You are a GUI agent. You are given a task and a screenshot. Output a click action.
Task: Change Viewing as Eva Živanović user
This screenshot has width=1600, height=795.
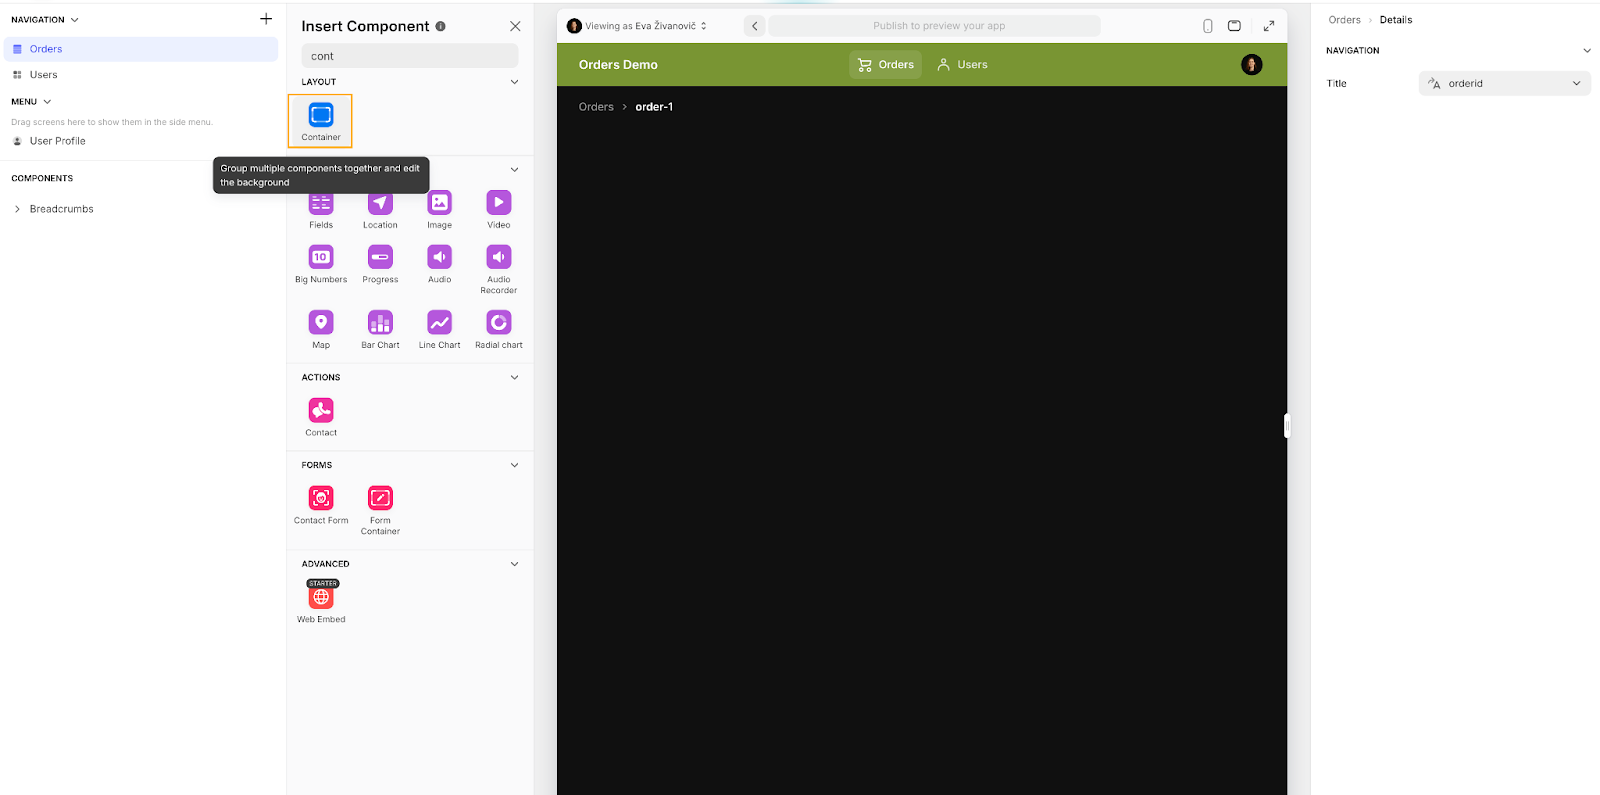(637, 26)
